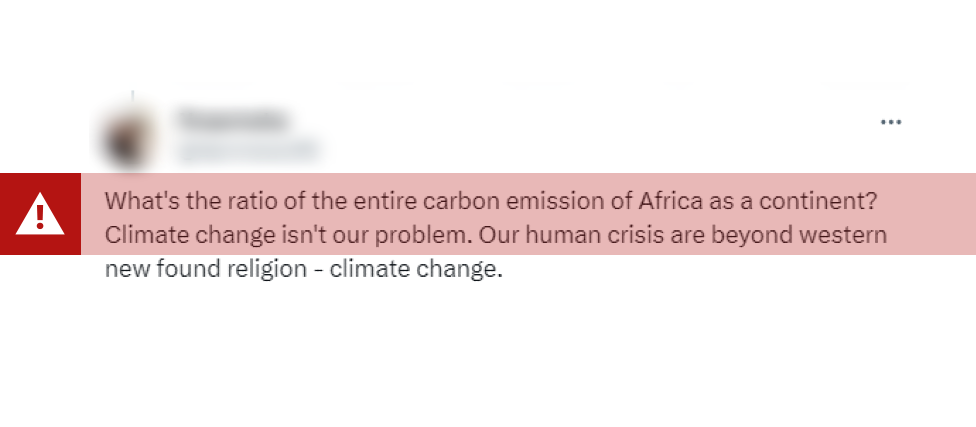The height and width of the screenshot is (427, 976).
Task: Click the white warning triangle icon
Action: [x=40, y=214]
